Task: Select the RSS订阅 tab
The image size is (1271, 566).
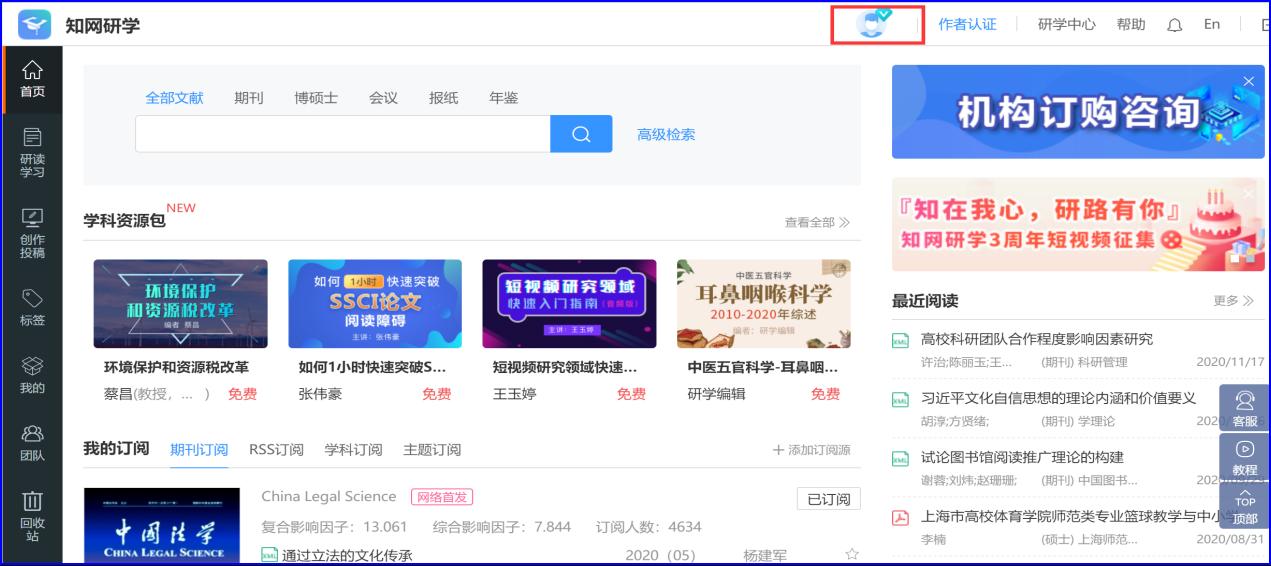Action: click(276, 450)
